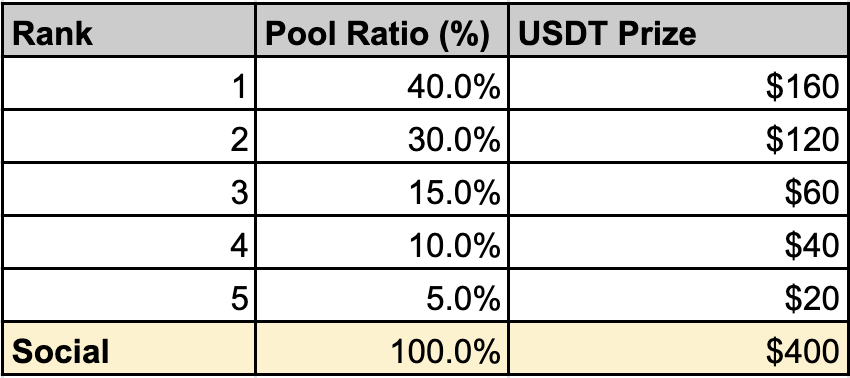Click the $60 prize cell
850x378 pixels.
click(679, 189)
